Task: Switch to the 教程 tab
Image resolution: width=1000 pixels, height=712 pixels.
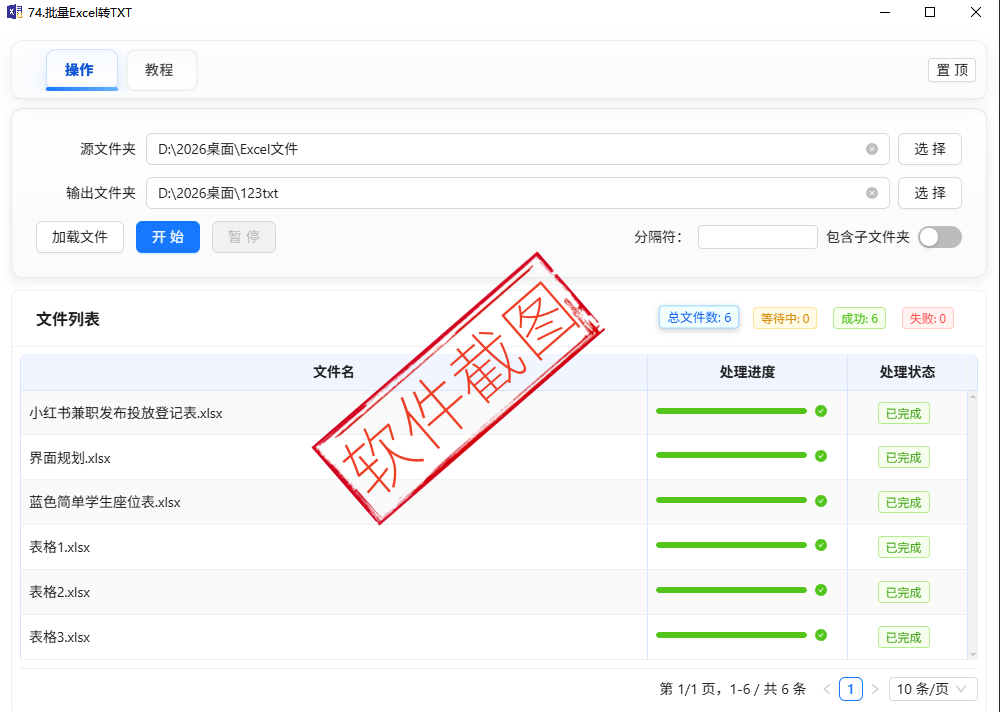Action: tap(160, 70)
